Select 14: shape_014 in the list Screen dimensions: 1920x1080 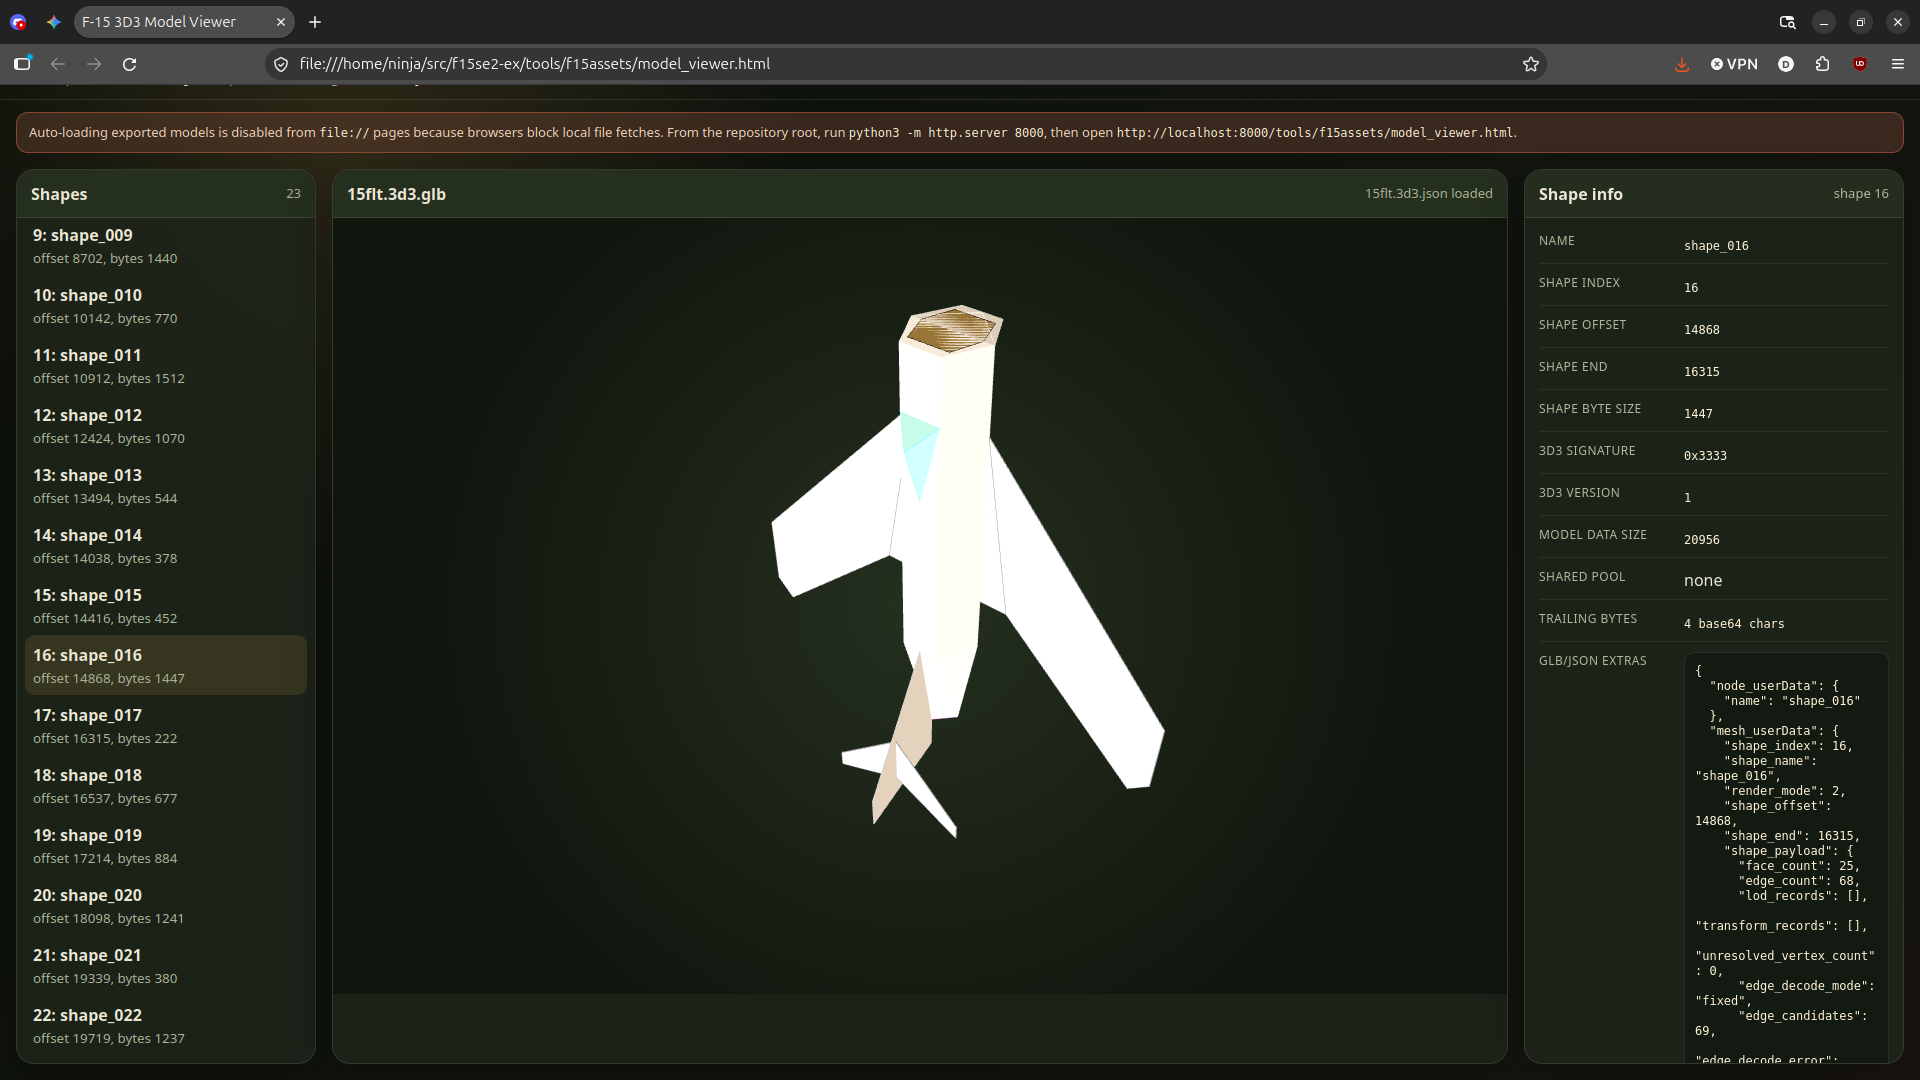166,546
